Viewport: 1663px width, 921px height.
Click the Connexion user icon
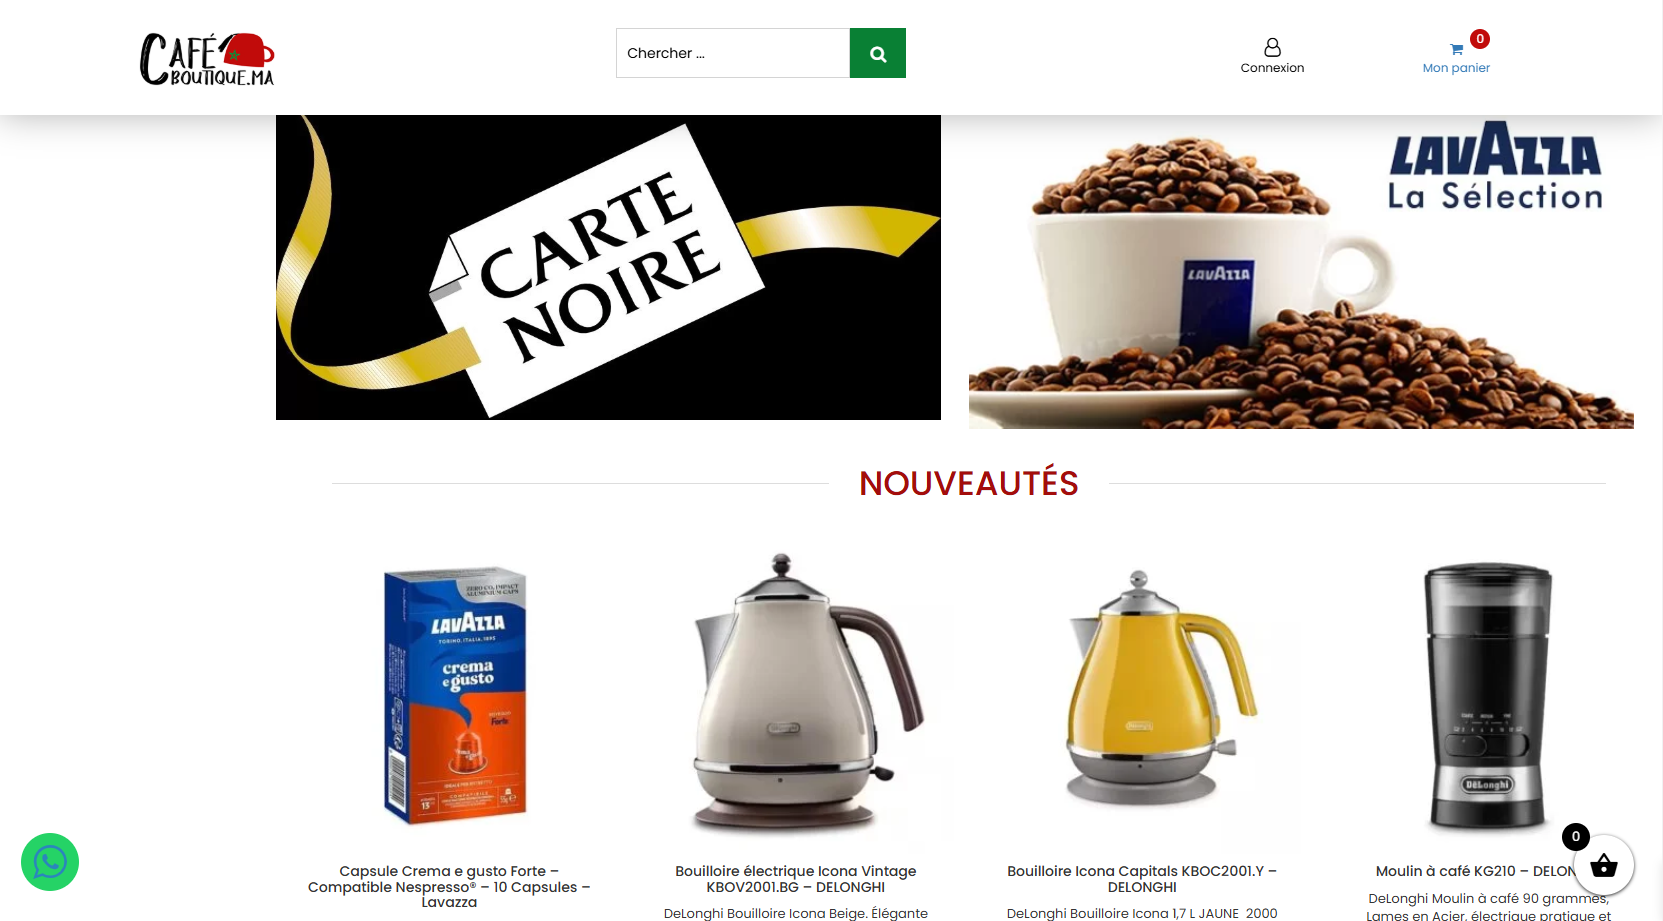point(1272,48)
